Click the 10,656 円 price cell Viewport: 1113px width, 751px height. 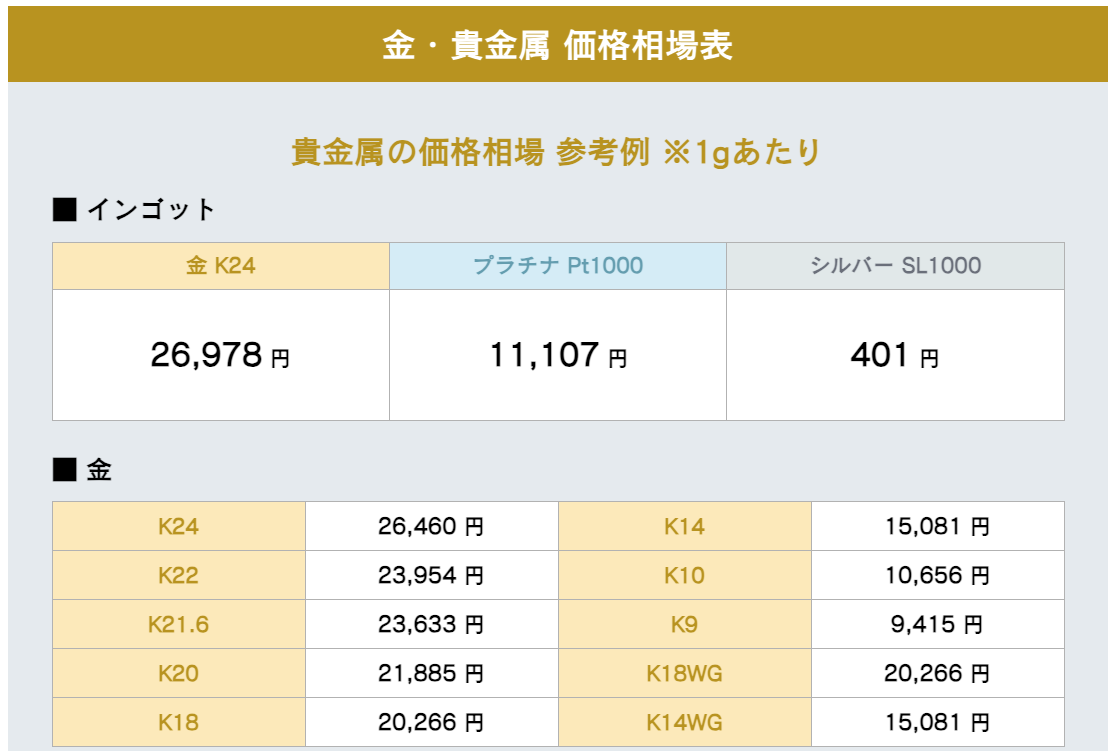coord(937,576)
